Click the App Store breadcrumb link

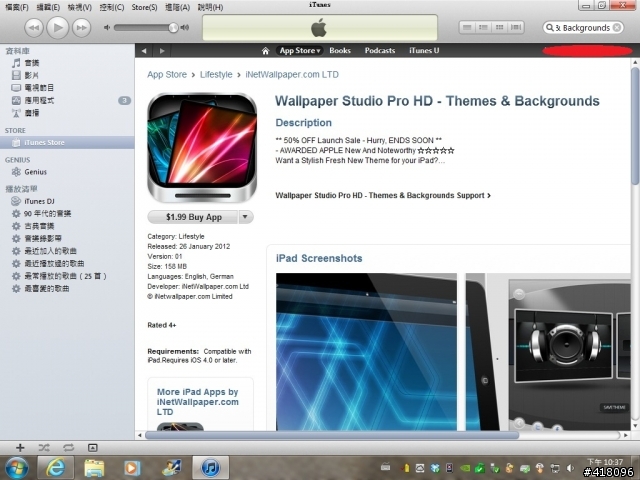pyautogui.click(x=167, y=75)
